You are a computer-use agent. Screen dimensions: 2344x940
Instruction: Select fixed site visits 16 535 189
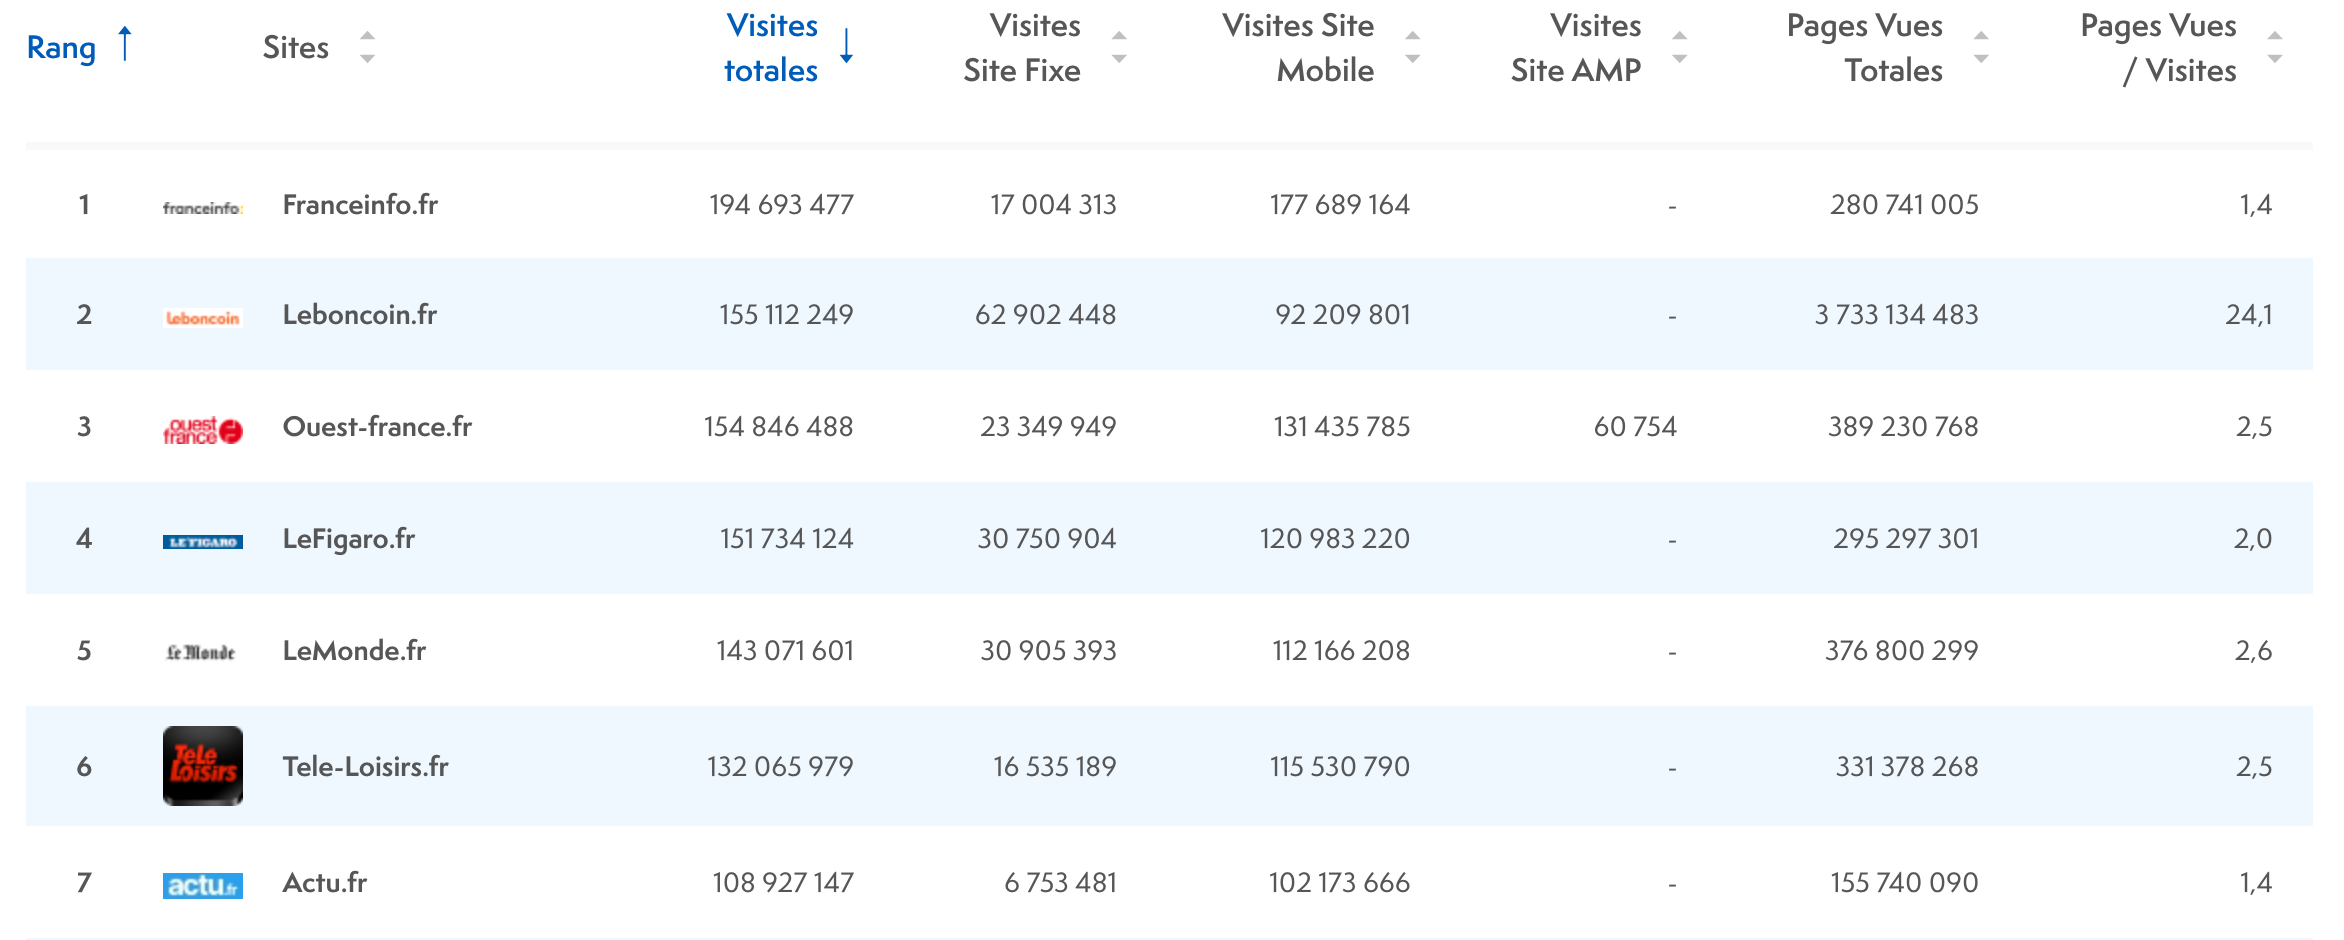coord(1054,767)
